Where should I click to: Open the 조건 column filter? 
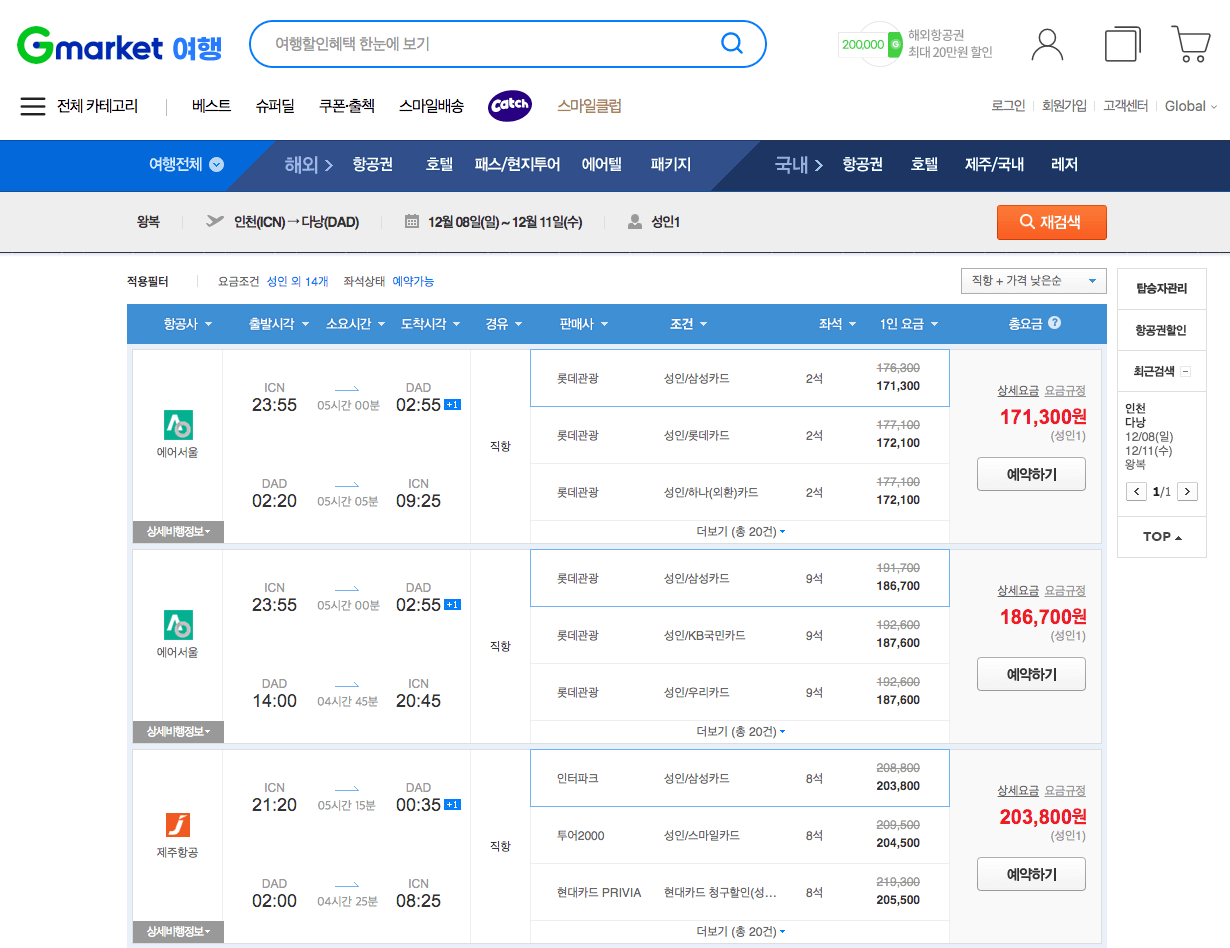(x=688, y=324)
